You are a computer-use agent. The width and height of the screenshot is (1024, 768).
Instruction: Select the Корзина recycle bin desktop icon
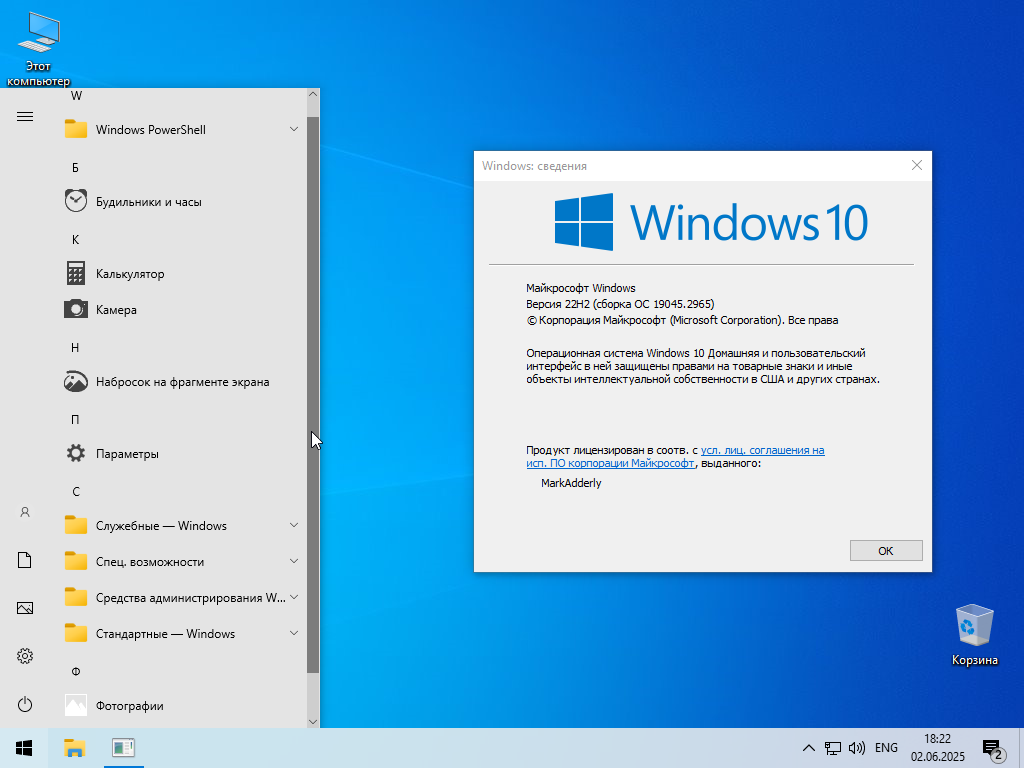[974, 635]
